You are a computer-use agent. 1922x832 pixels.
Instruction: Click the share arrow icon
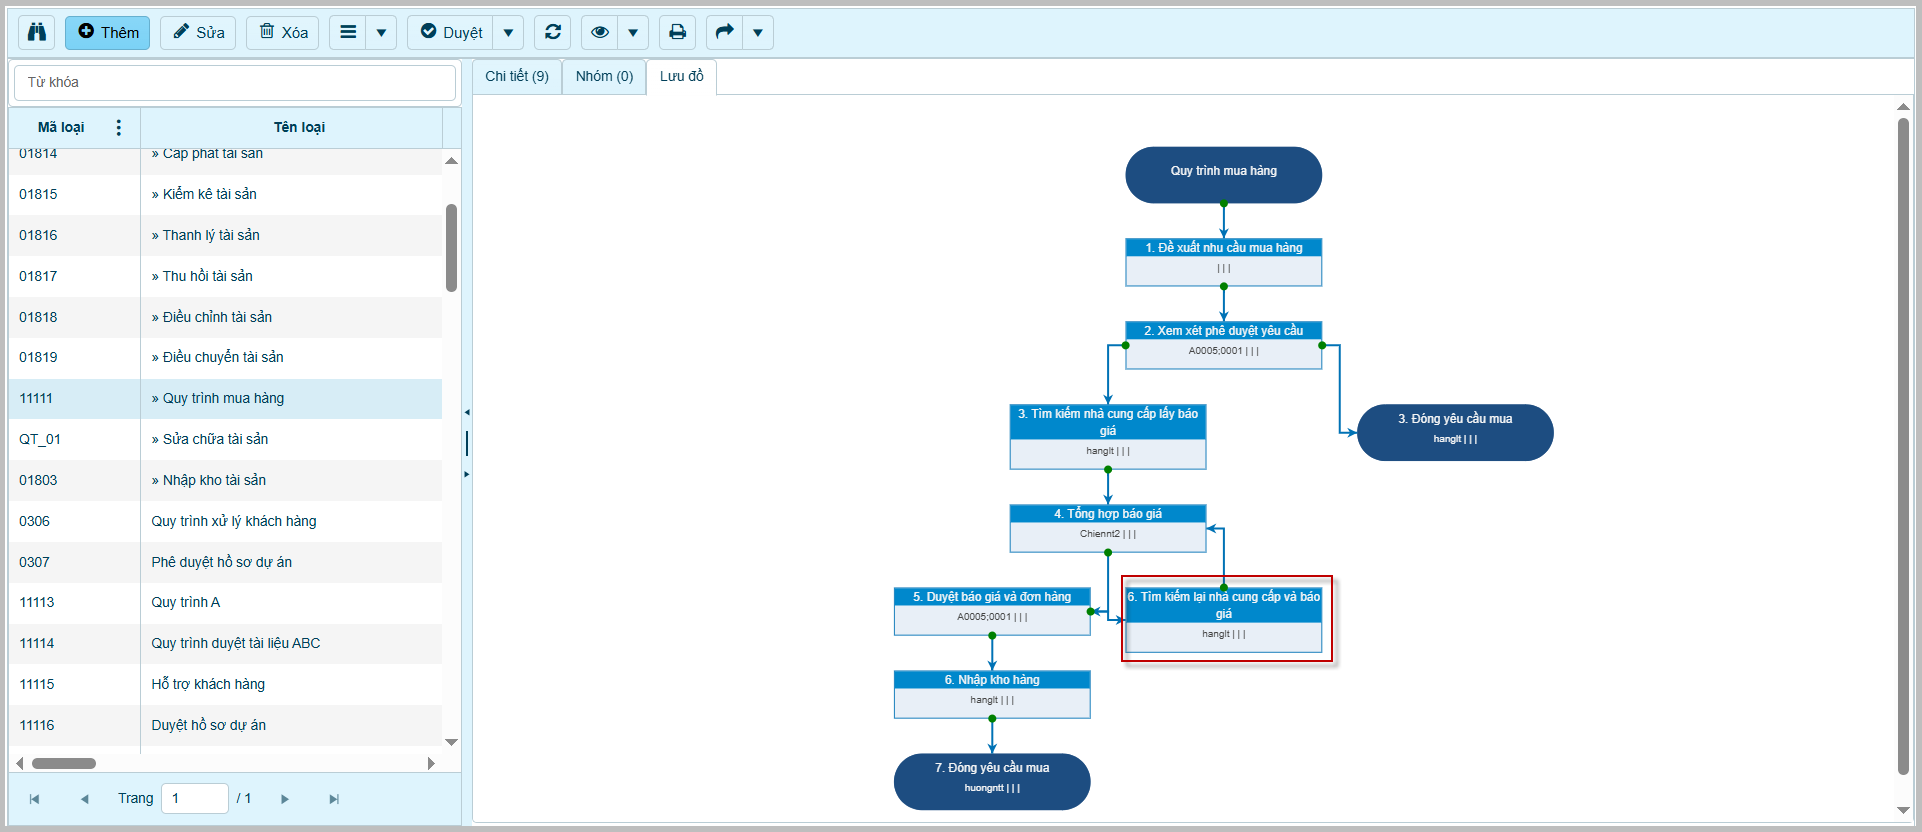pyautogui.click(x=724, y=32)
